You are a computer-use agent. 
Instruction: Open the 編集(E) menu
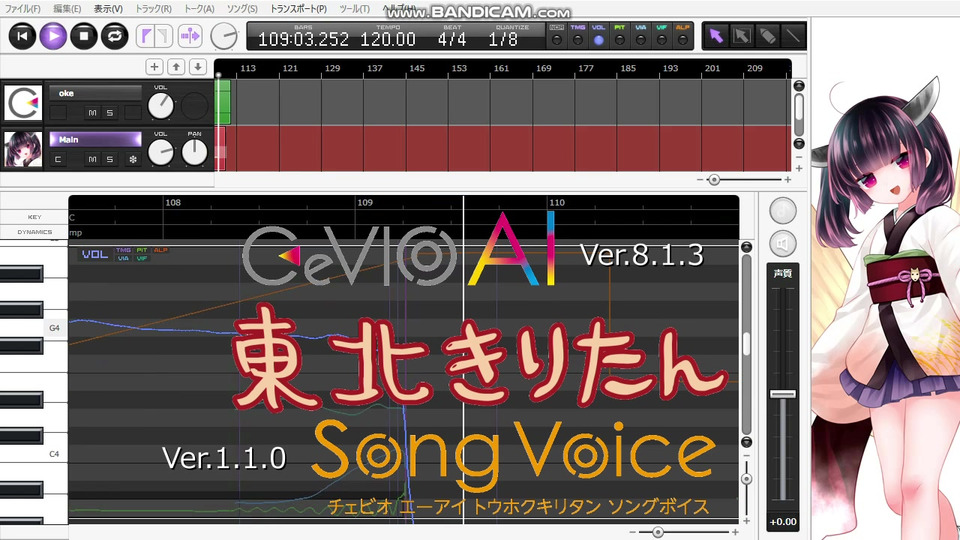click(66, 9)
